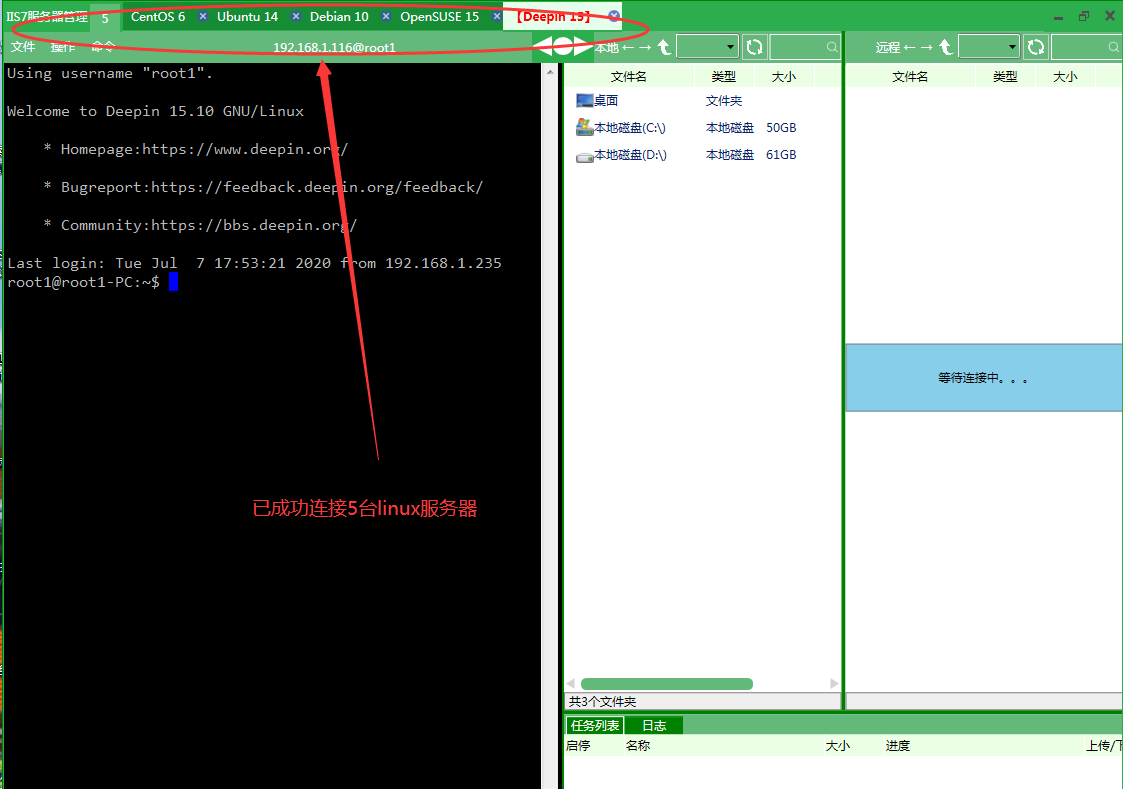Click the 192.168.1.116@root1 session title

pos(334,47)
